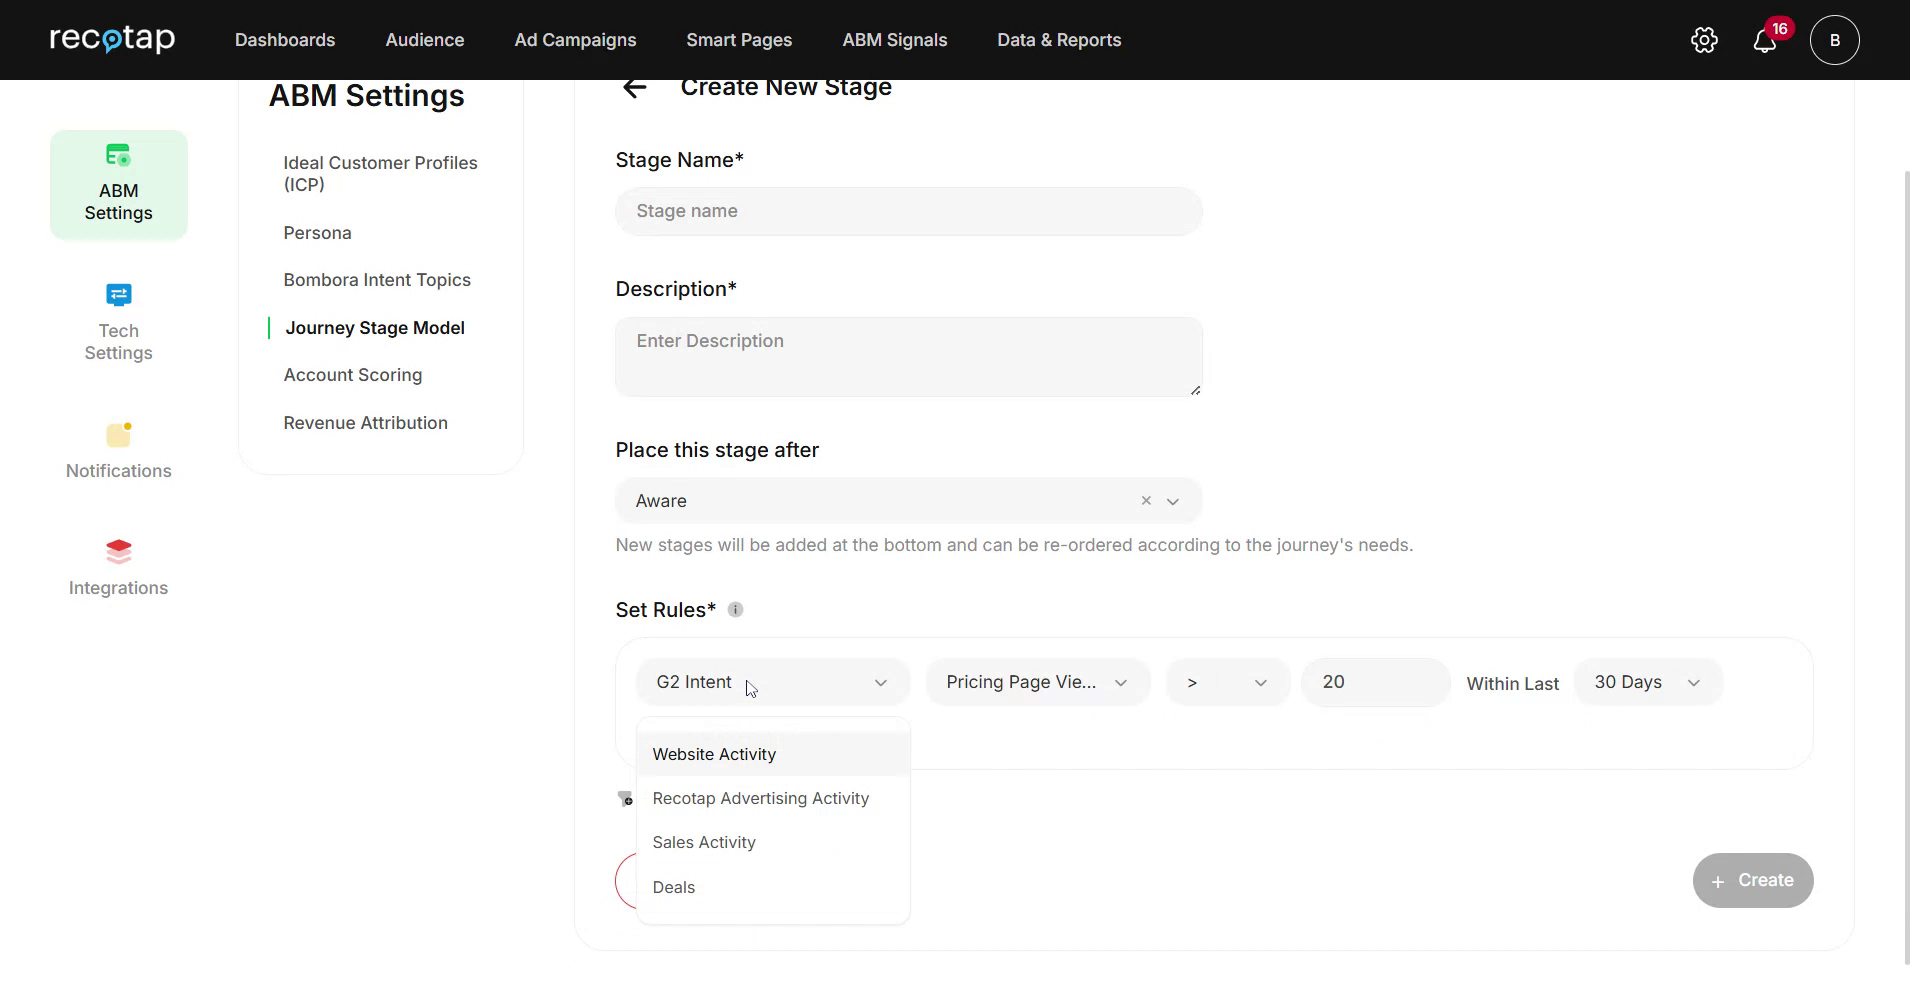Open the ABM Signals menu
1910x982 pixels.
pos(894,40)
